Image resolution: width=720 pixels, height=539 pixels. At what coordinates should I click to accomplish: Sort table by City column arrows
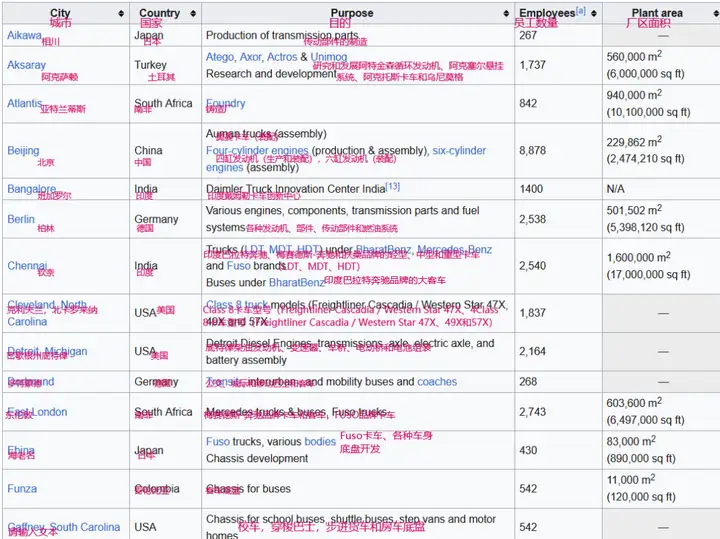121,13
